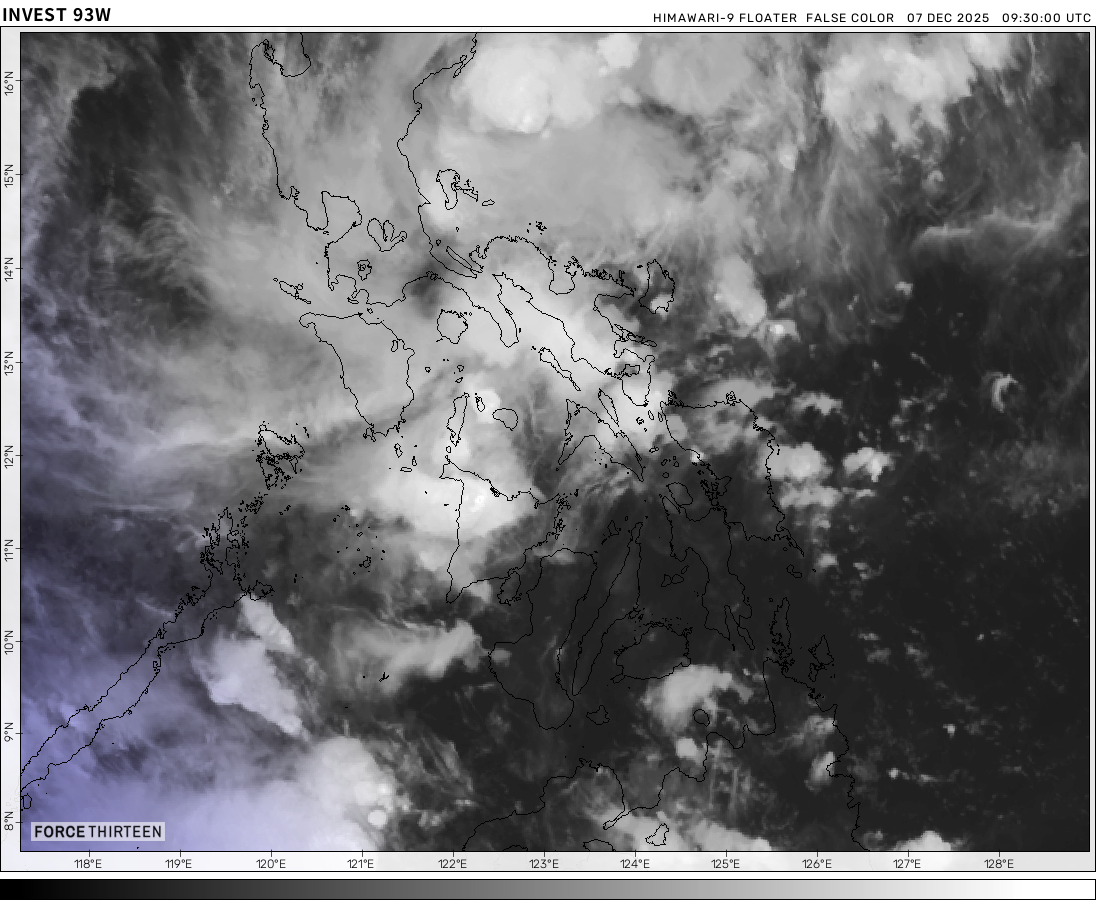Screen dimensions: 1096x900
Task: Click the FALSE COLOR product label
Action: [849, 18]
